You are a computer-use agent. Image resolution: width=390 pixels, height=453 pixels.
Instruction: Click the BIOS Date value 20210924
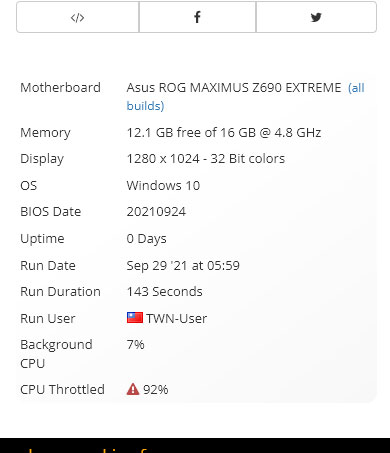(x=156, y=212)
